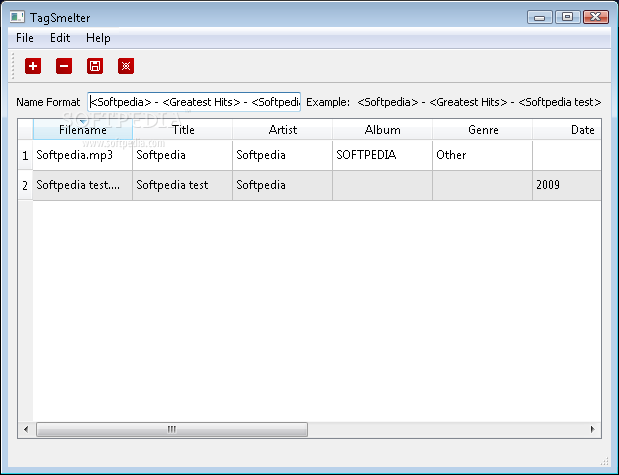Open the File menu

tap(24, 38)
